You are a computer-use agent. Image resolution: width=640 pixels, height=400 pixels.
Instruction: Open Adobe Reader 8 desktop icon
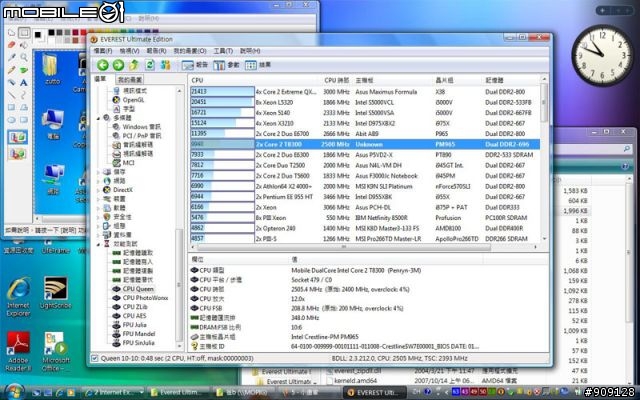pyautogui.click(x=18, y=351)
